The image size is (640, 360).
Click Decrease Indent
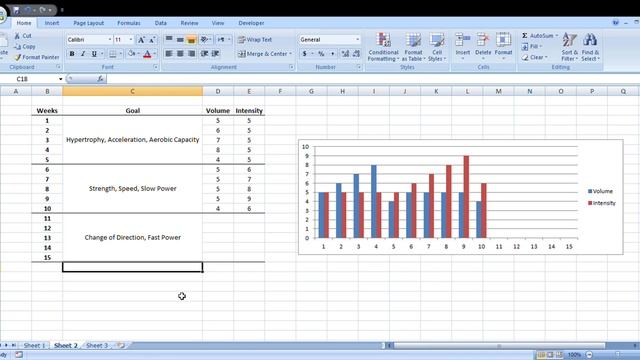tap(204, 53)
